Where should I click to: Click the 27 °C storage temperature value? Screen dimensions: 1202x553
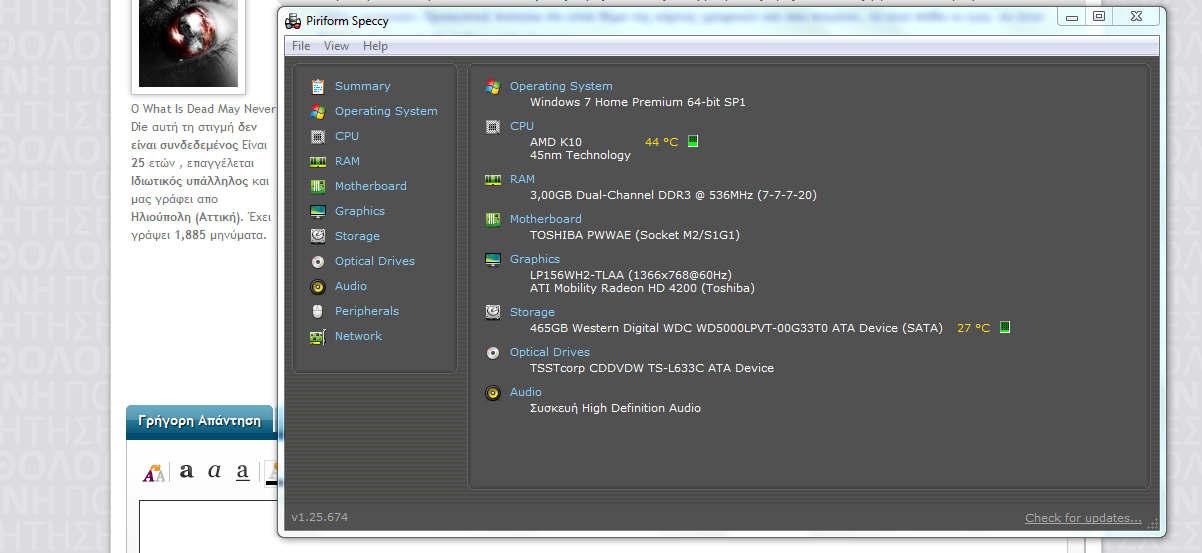[x=973, y=328]
